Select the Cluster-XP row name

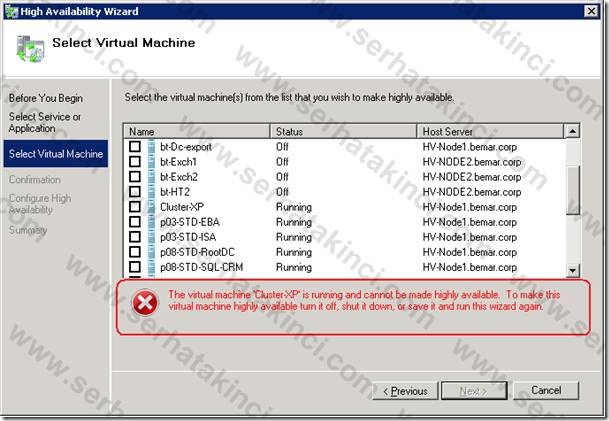(182, 207)
